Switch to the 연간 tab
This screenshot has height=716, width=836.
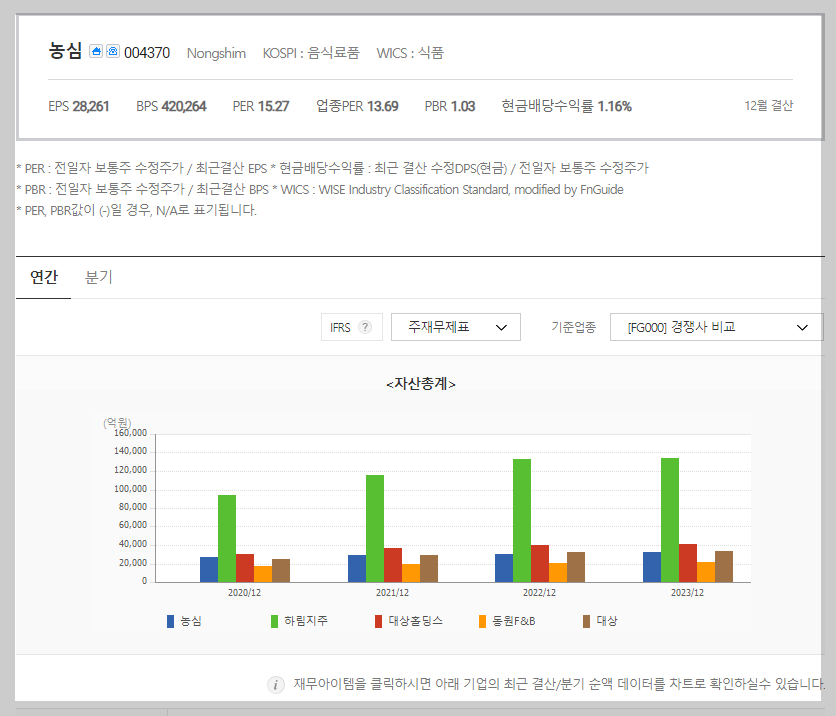click(44, 277)
